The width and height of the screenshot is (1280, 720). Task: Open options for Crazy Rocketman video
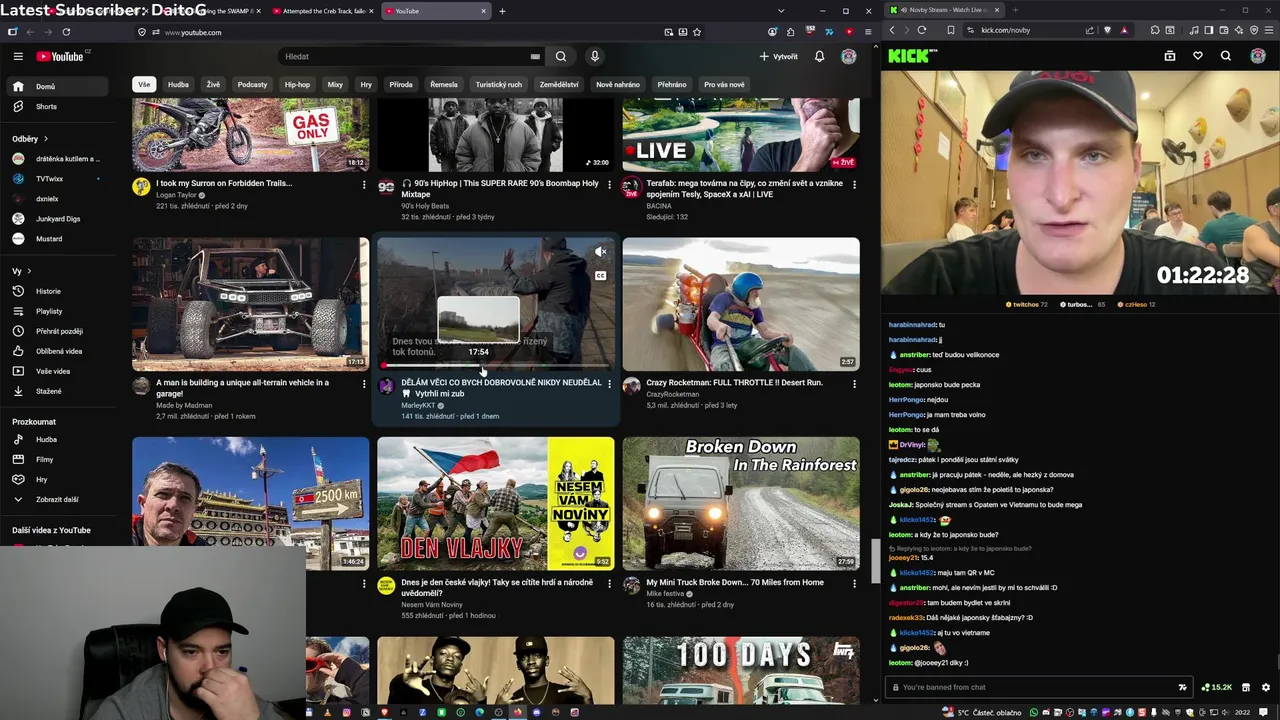pos(854,384)
